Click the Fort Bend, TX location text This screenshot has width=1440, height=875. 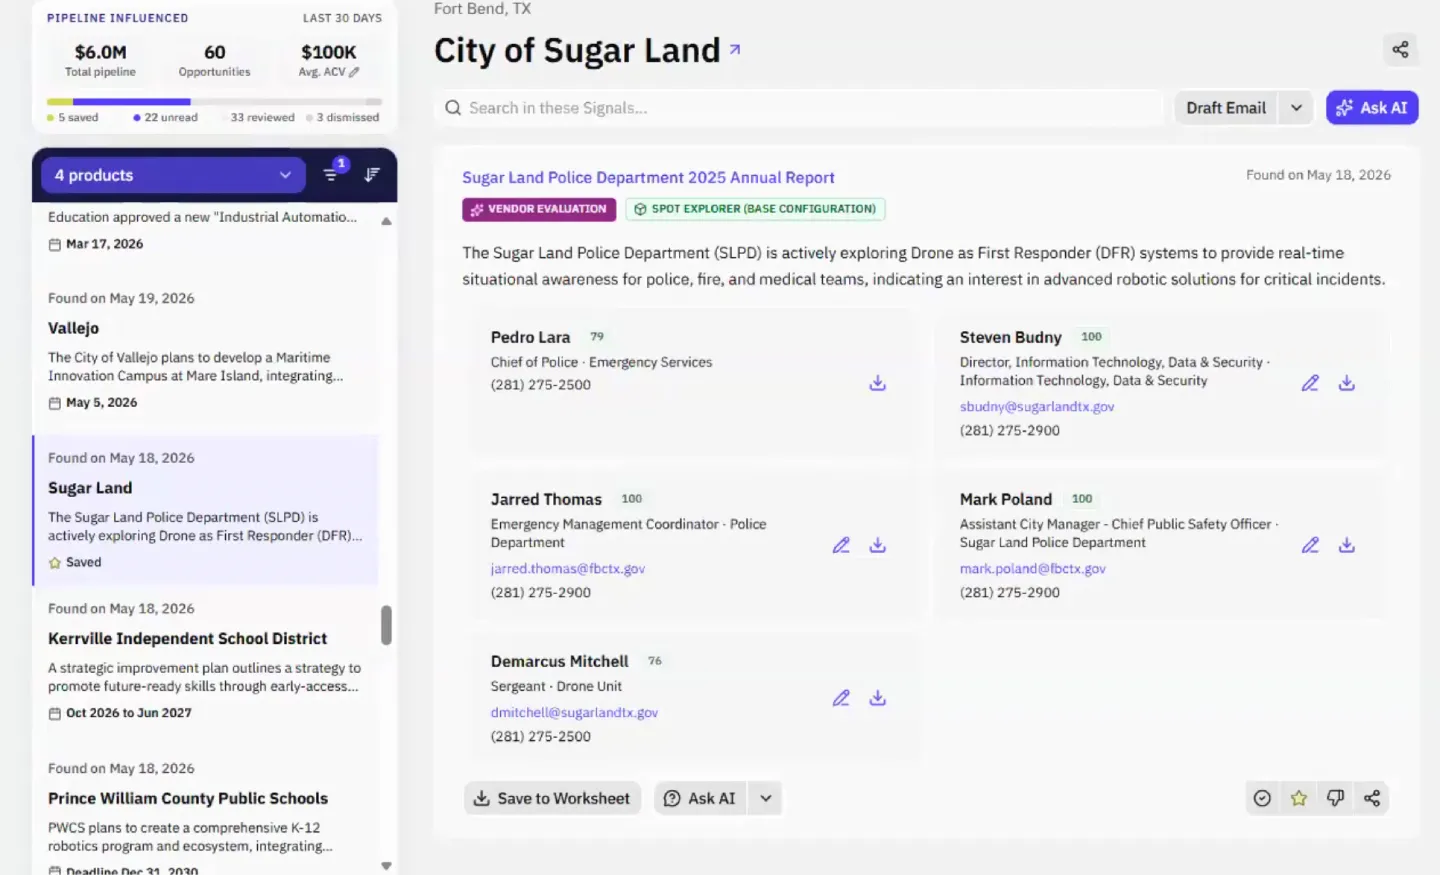pyautogui.click(x=482, y=9)
